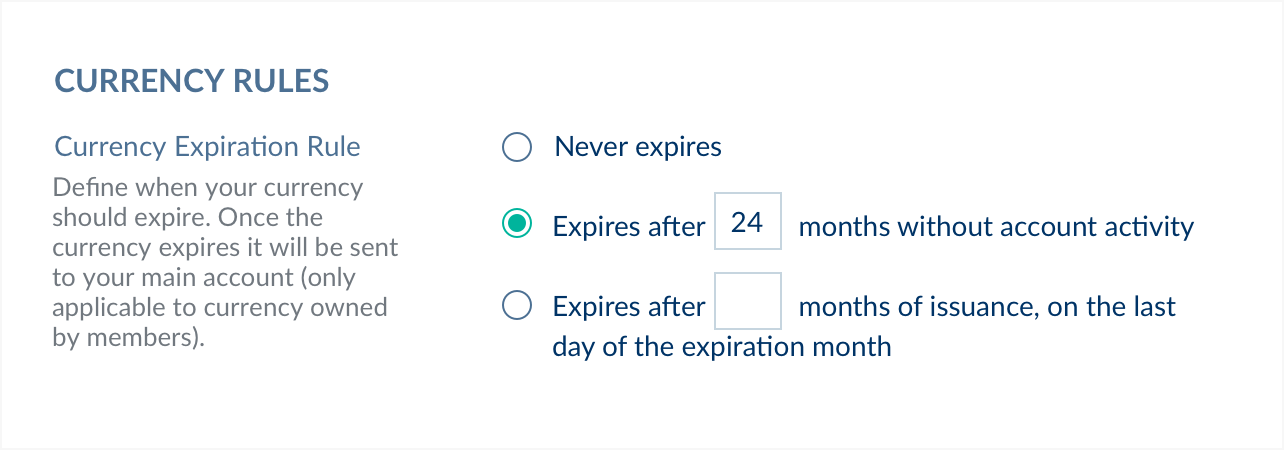The width and height of the screenshot is (1284, 450).
Task: Click the CURRENCY RULES section heading
Action: click(191, 81)
